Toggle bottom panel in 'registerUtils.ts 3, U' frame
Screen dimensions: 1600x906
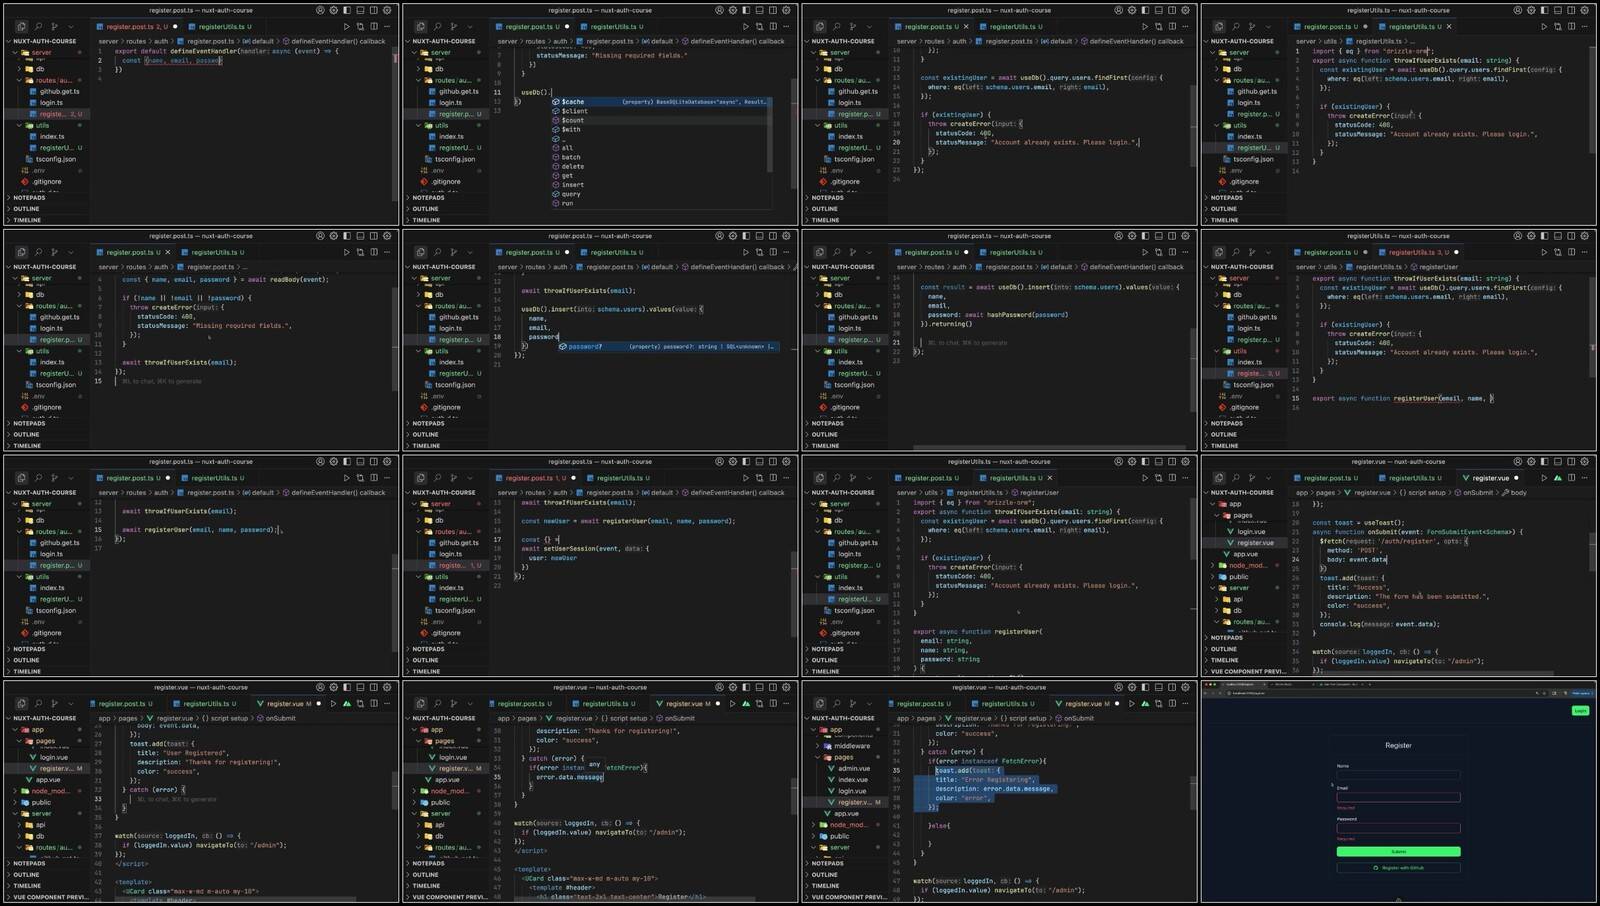[x=1558, y=236]
